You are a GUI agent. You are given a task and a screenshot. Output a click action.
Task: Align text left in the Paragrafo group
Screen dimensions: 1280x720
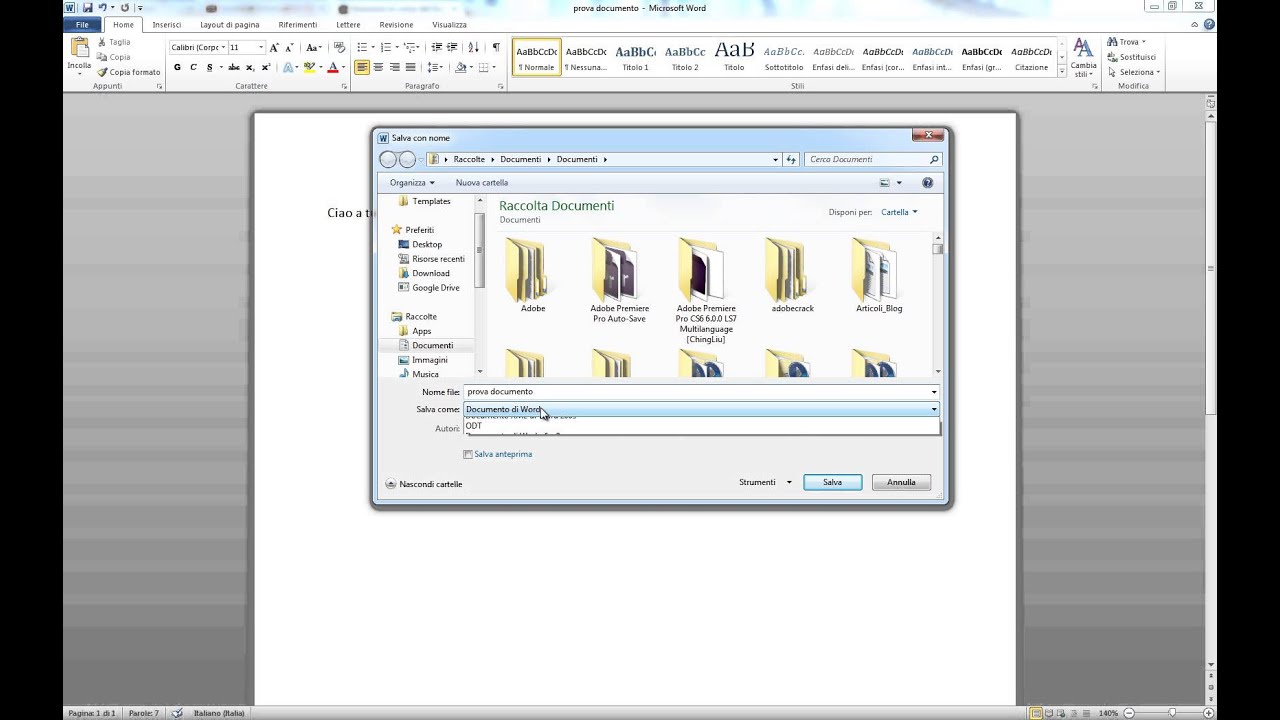coord(362,67)
